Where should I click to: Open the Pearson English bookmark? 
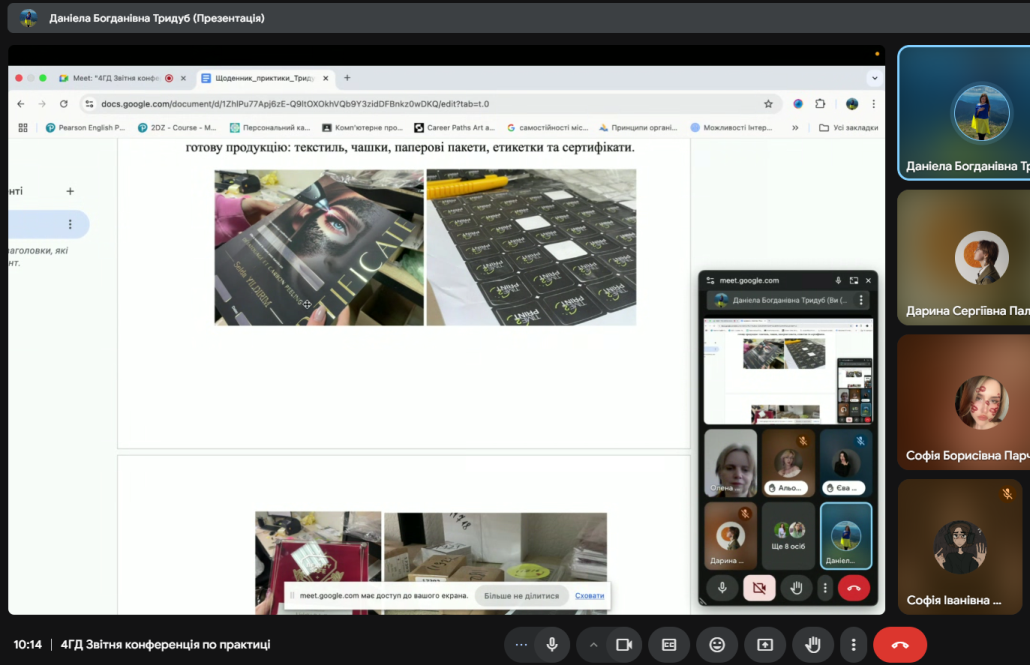(85, 128)
